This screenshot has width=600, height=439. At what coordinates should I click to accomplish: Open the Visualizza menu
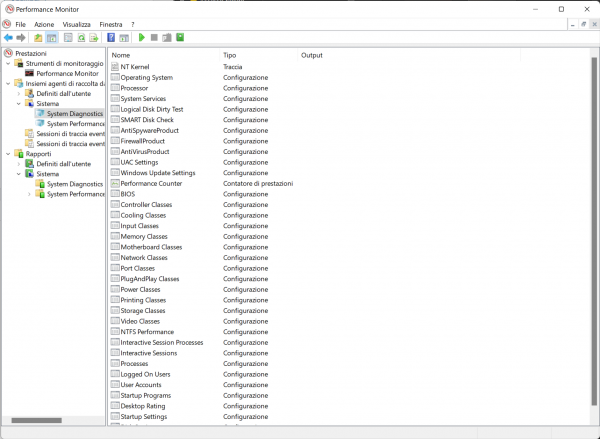76,23
